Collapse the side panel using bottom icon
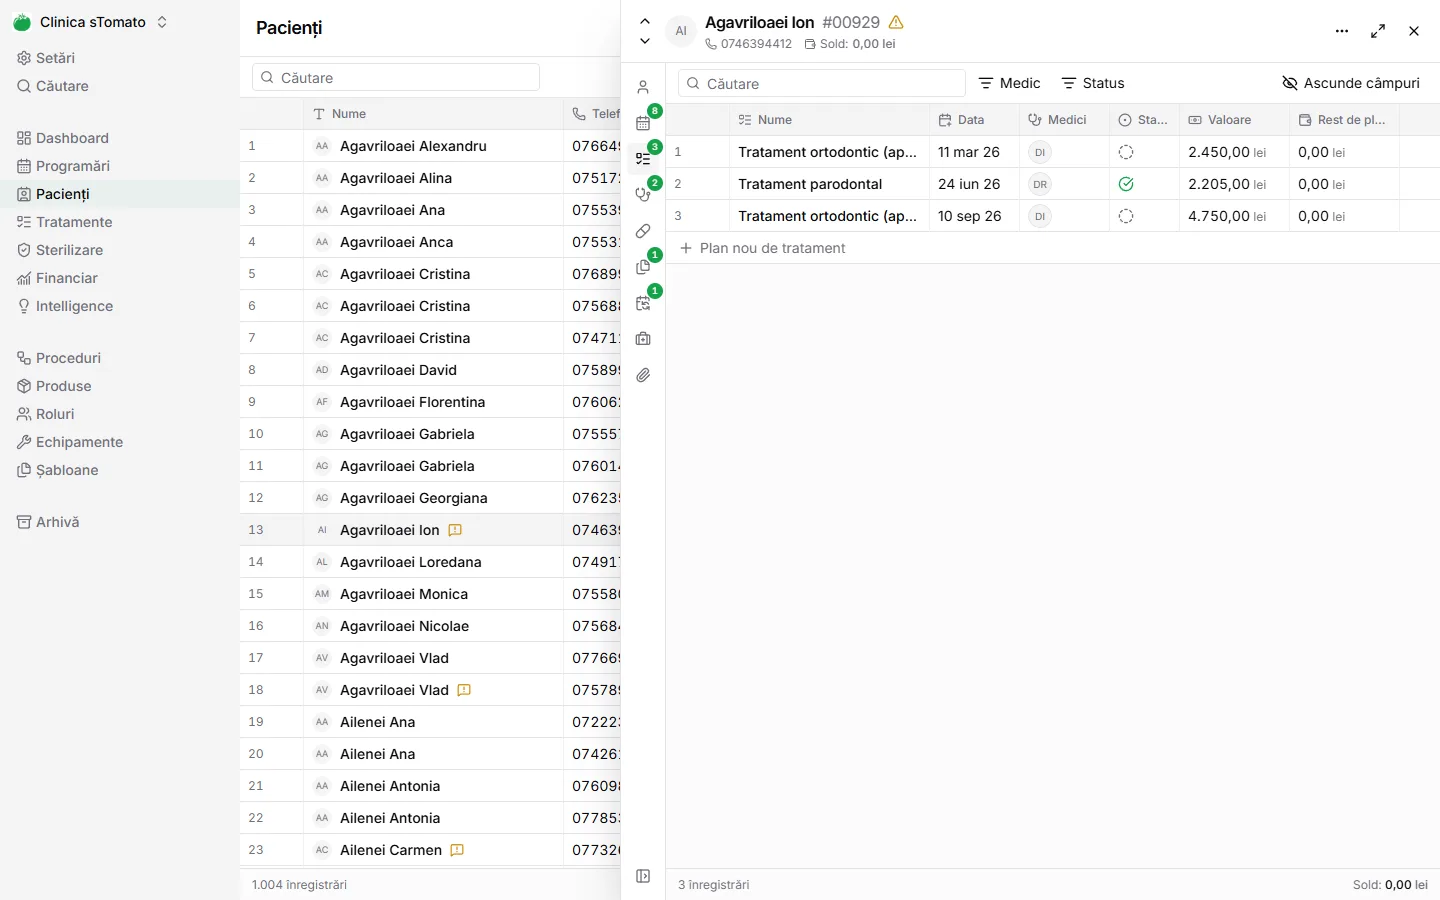This screenshot has height=900, width=1440. tap(643, 876)
